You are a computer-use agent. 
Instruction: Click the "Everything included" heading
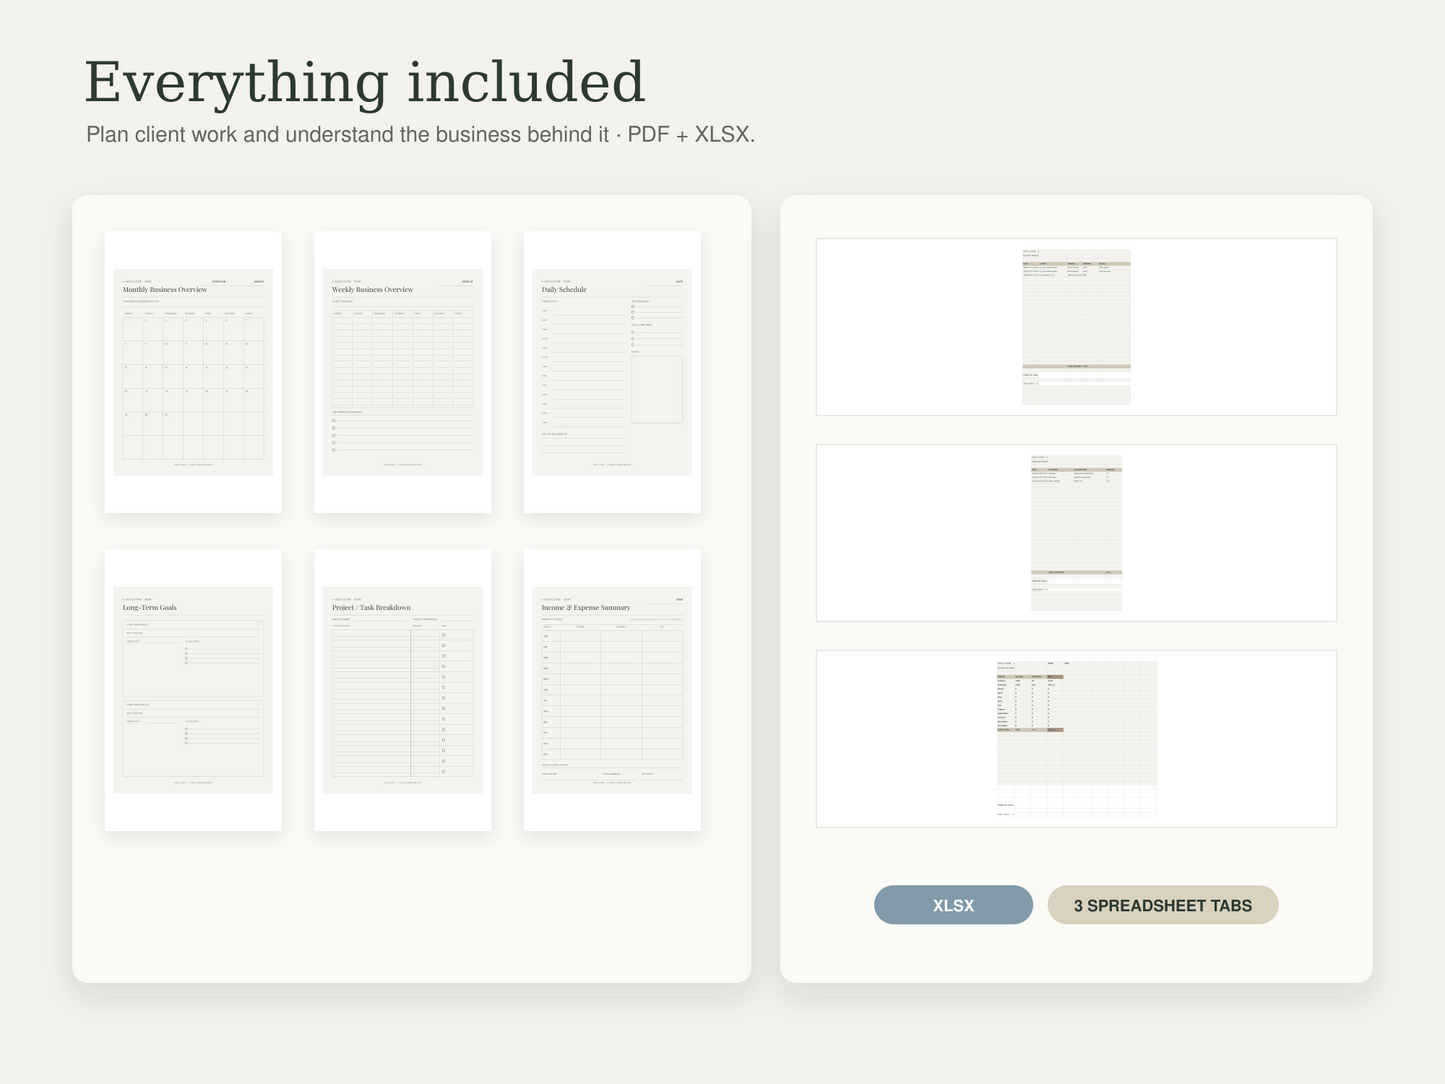coord(365,82)
